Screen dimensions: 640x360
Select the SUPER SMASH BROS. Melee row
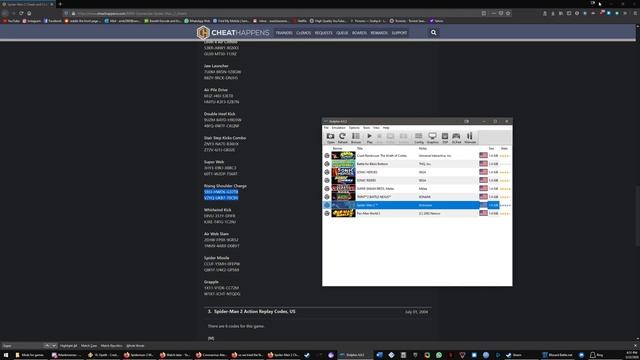[x=417, y=188]
